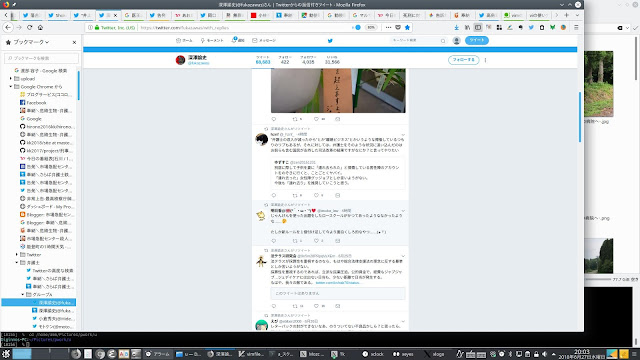Open the Twitter extension icon in the toolbar

531,27
